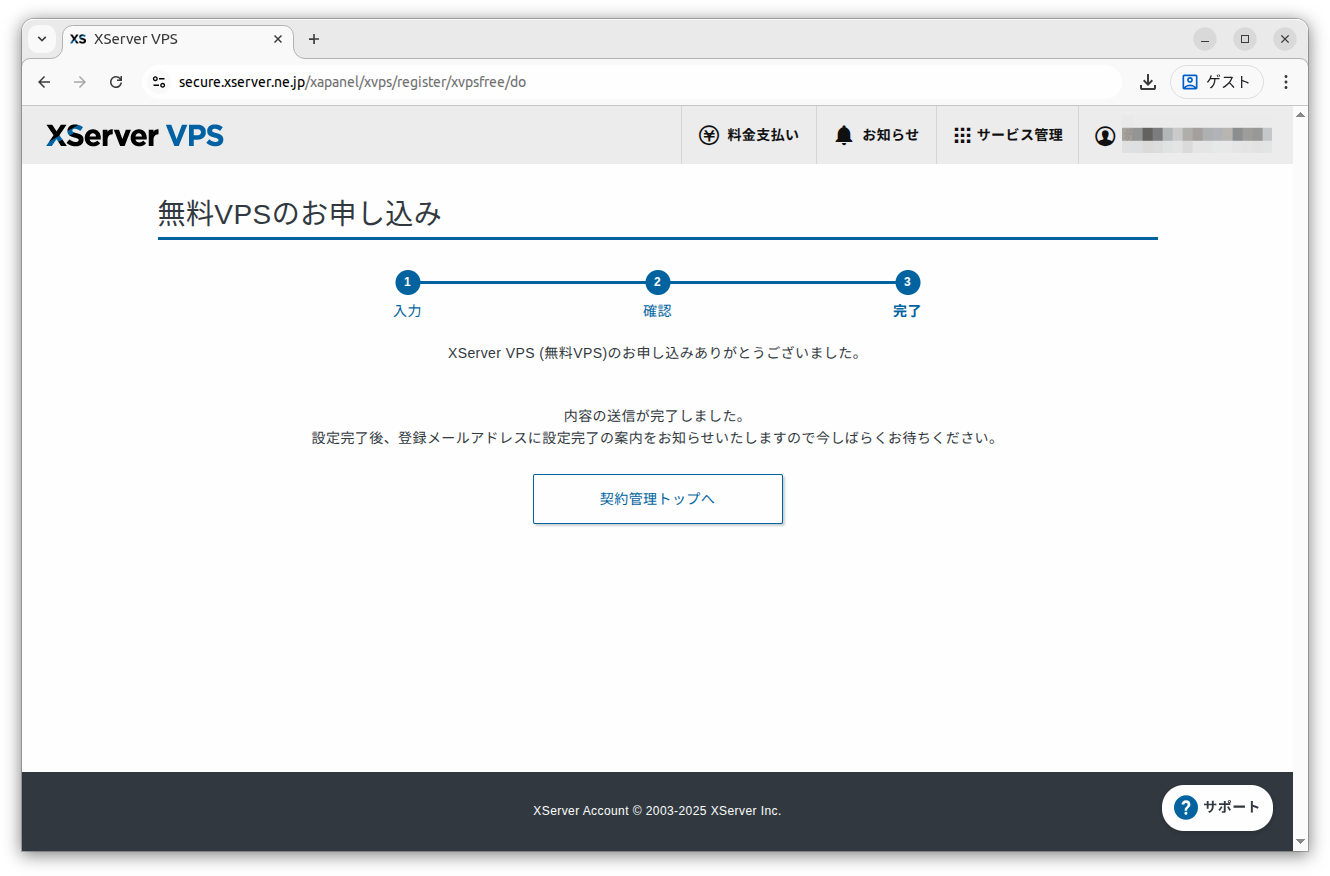The height and width of the screenshot is (876, 1330).
Task: Open the ゲスト profile menu
Action: coord(1216,82)
